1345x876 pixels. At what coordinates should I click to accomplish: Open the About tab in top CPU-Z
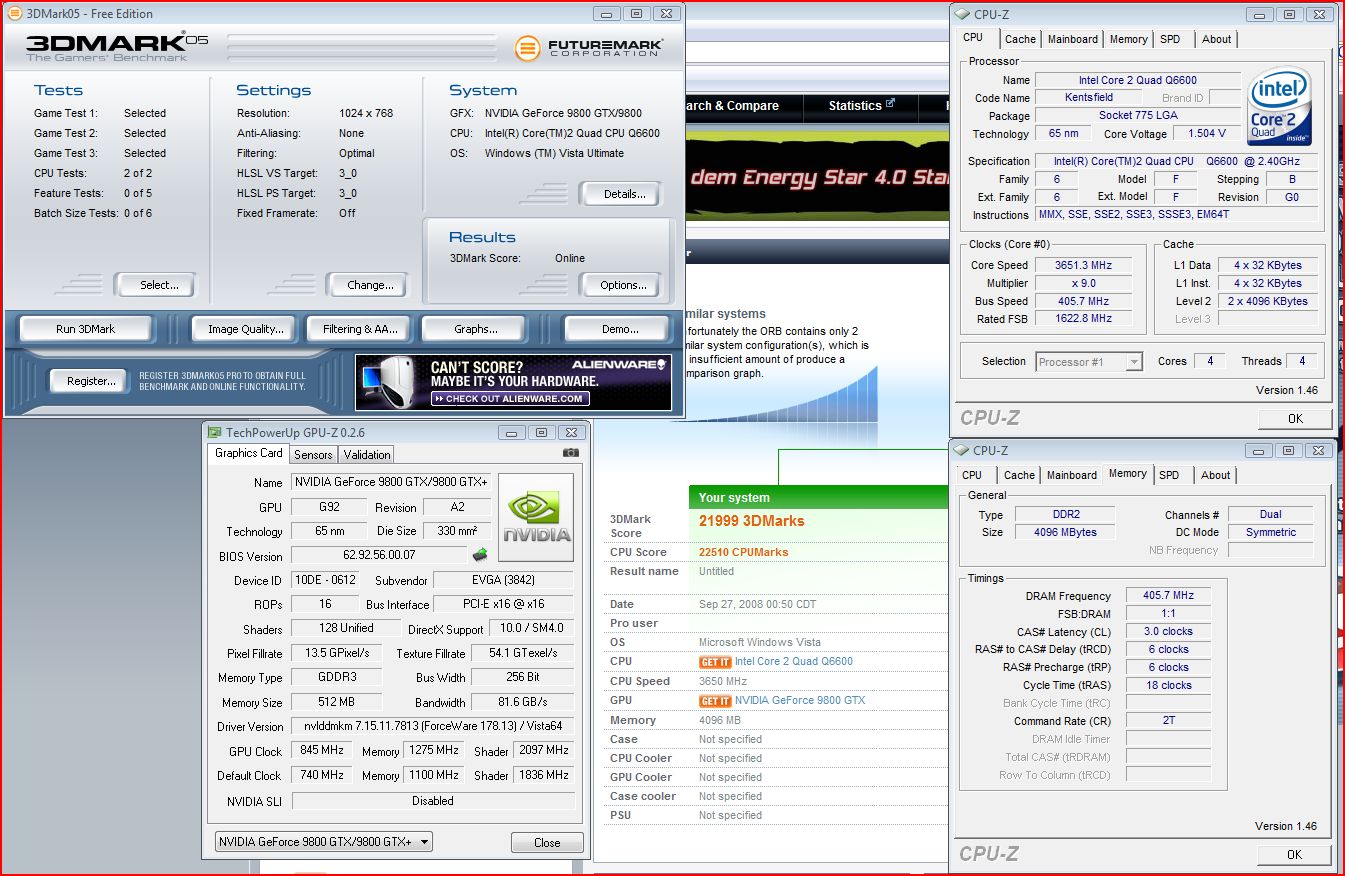click(1217, 39)
